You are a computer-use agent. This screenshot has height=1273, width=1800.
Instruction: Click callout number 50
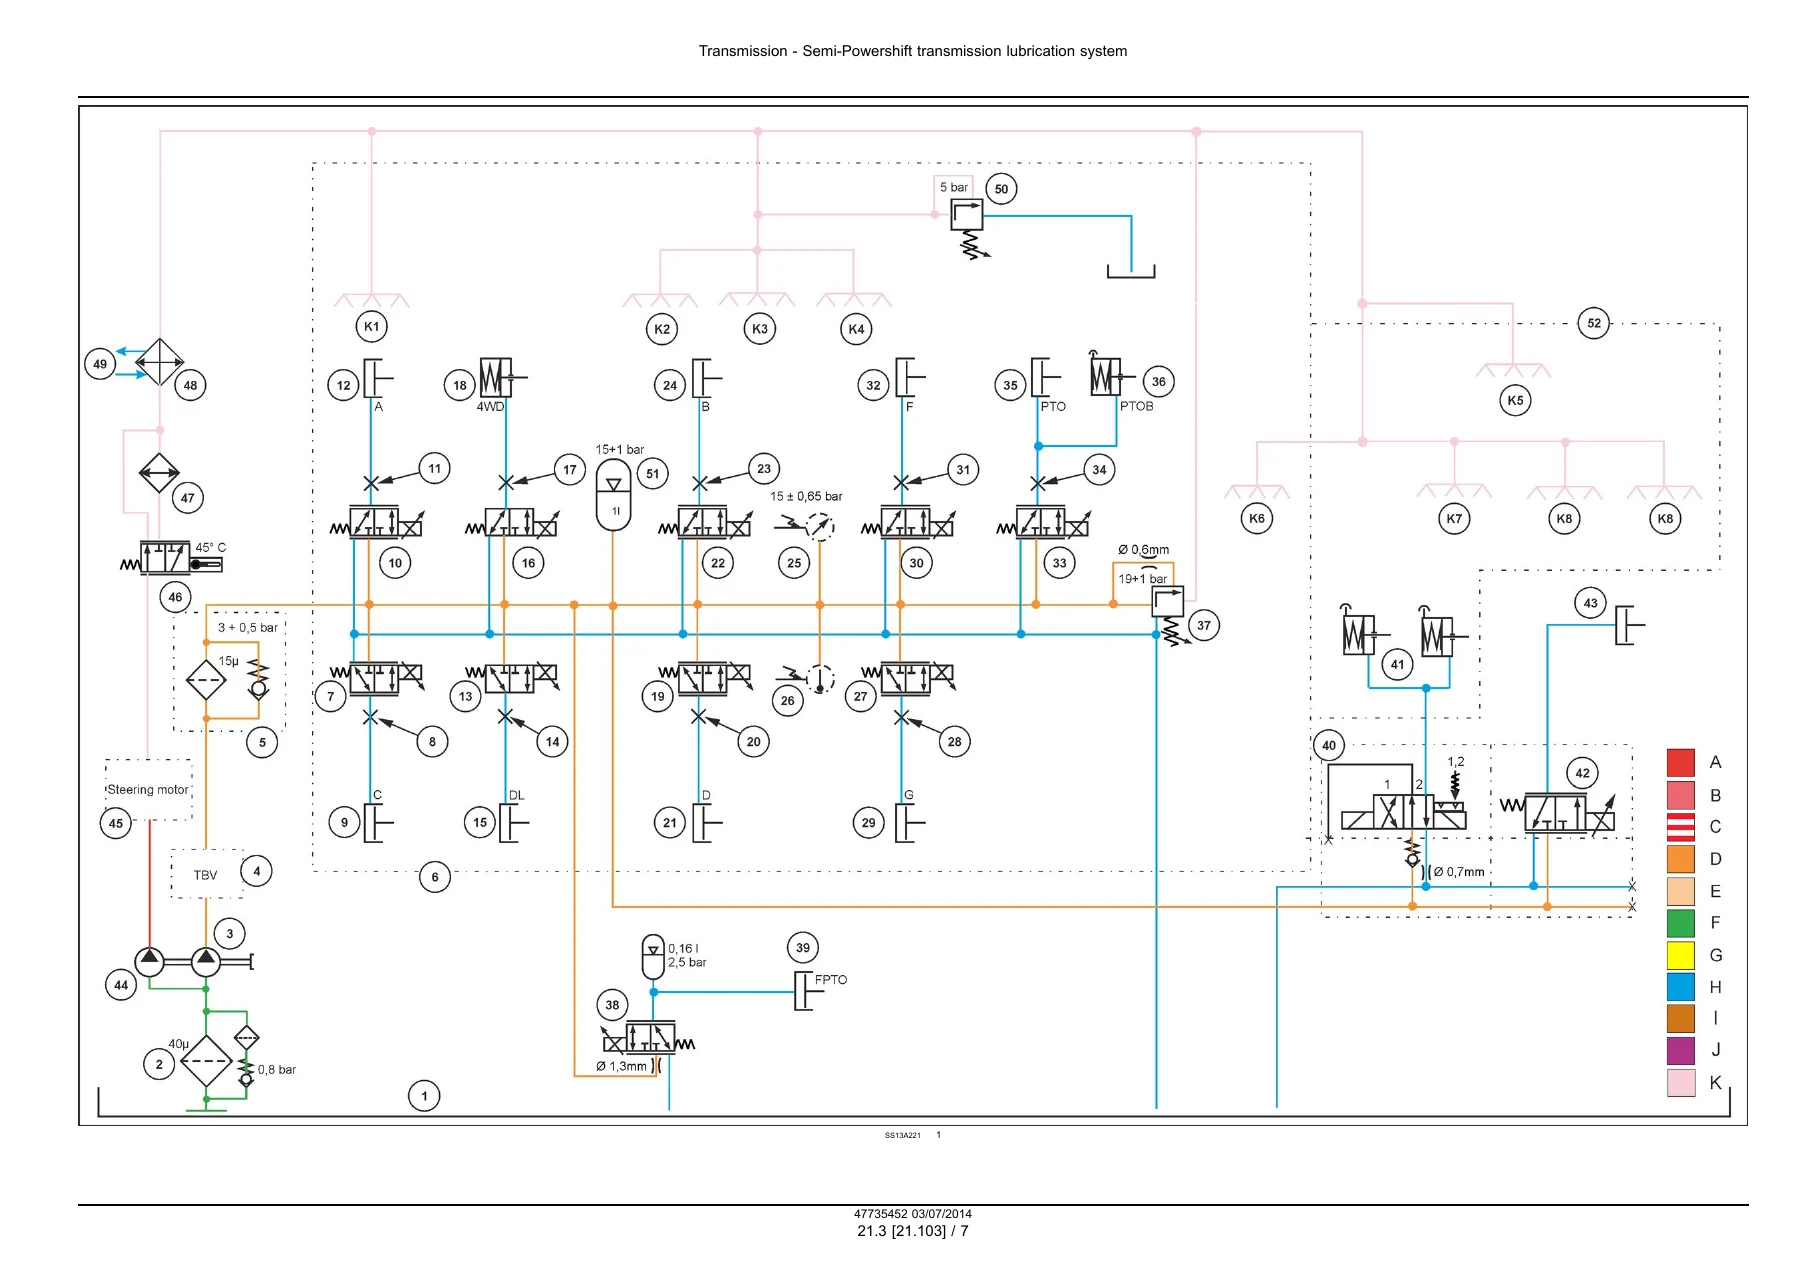[x=1001, y=189]
